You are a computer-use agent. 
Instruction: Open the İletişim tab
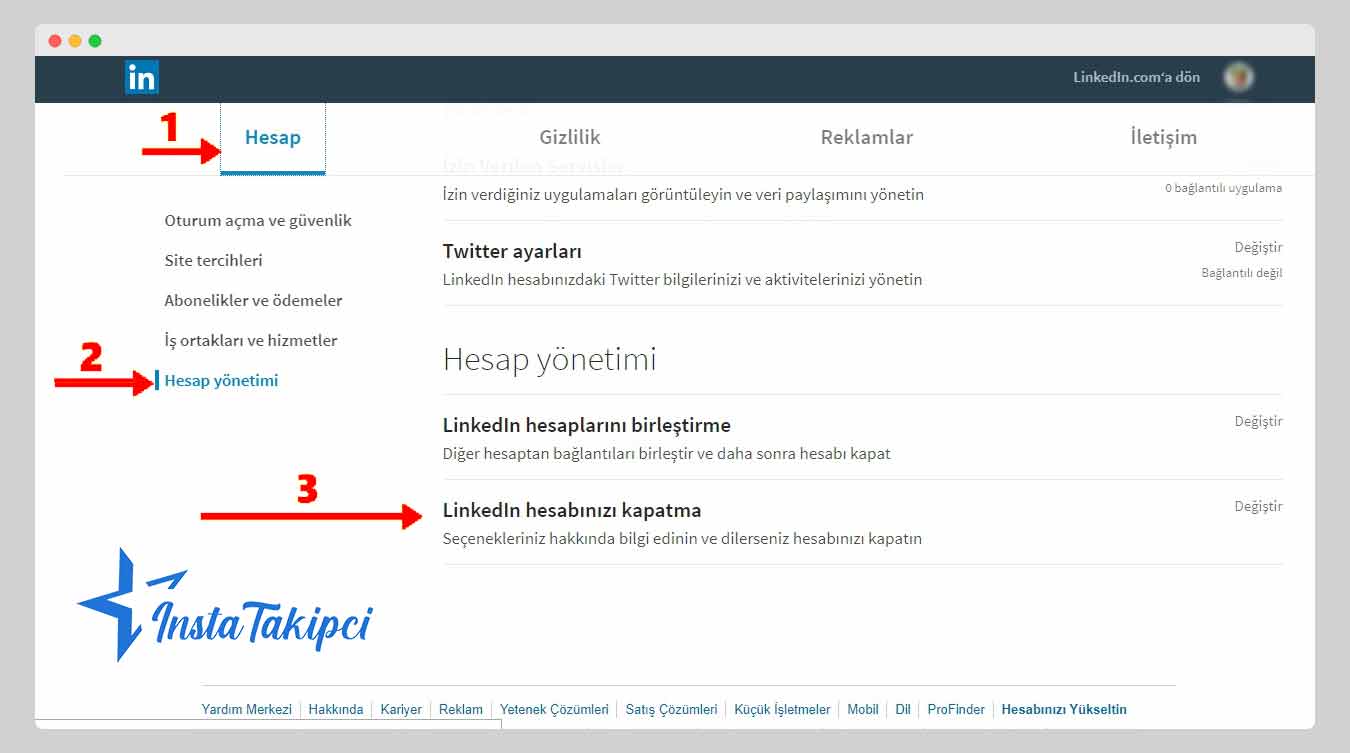(1164, 138)
